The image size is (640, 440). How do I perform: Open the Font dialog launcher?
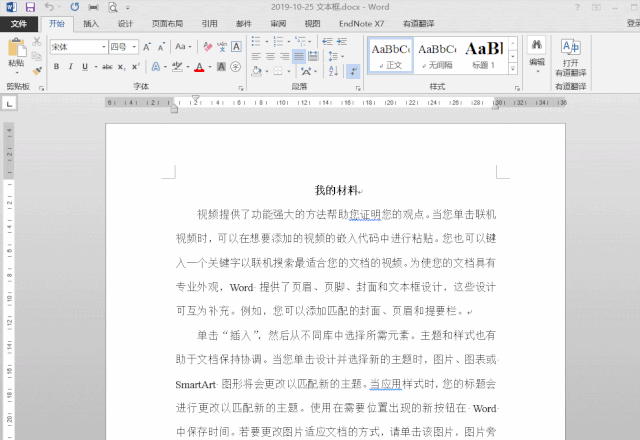point(241,88)
